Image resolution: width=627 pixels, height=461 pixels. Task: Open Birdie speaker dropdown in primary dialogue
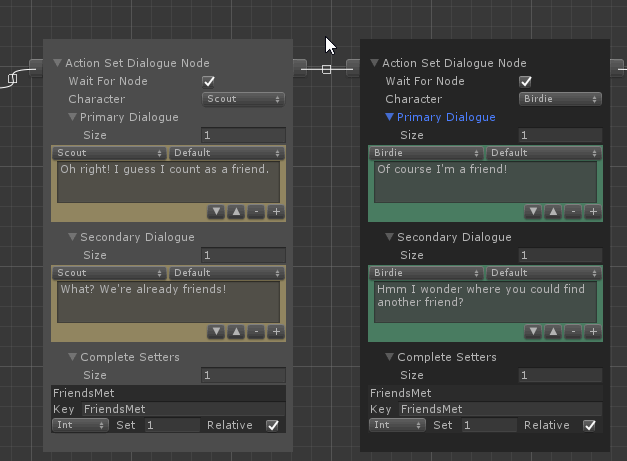click(x=426, y=153)
